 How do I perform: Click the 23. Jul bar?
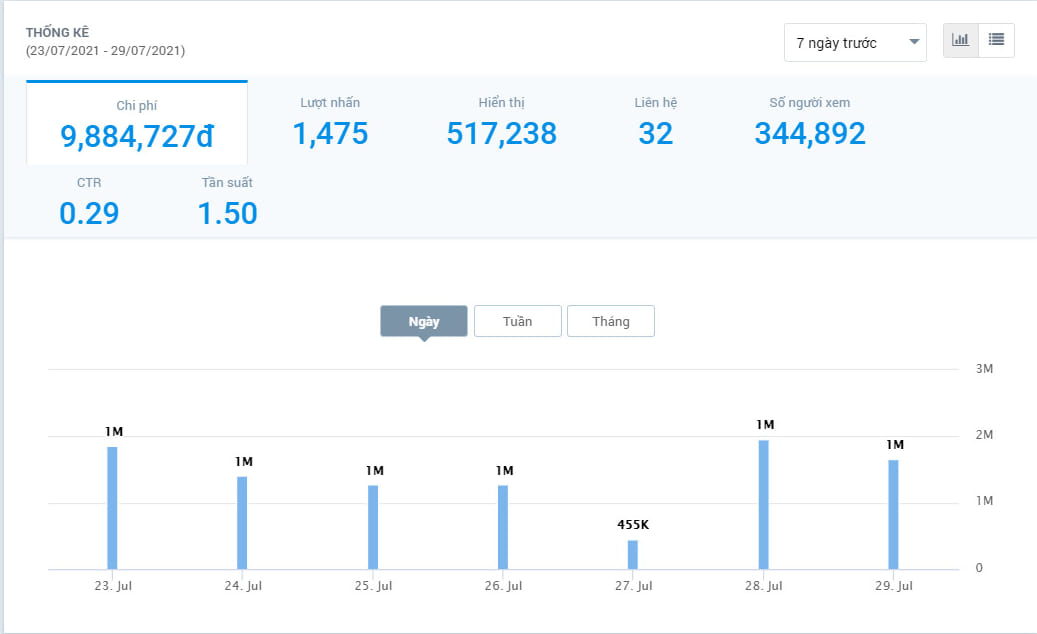(x=112, y=508)
